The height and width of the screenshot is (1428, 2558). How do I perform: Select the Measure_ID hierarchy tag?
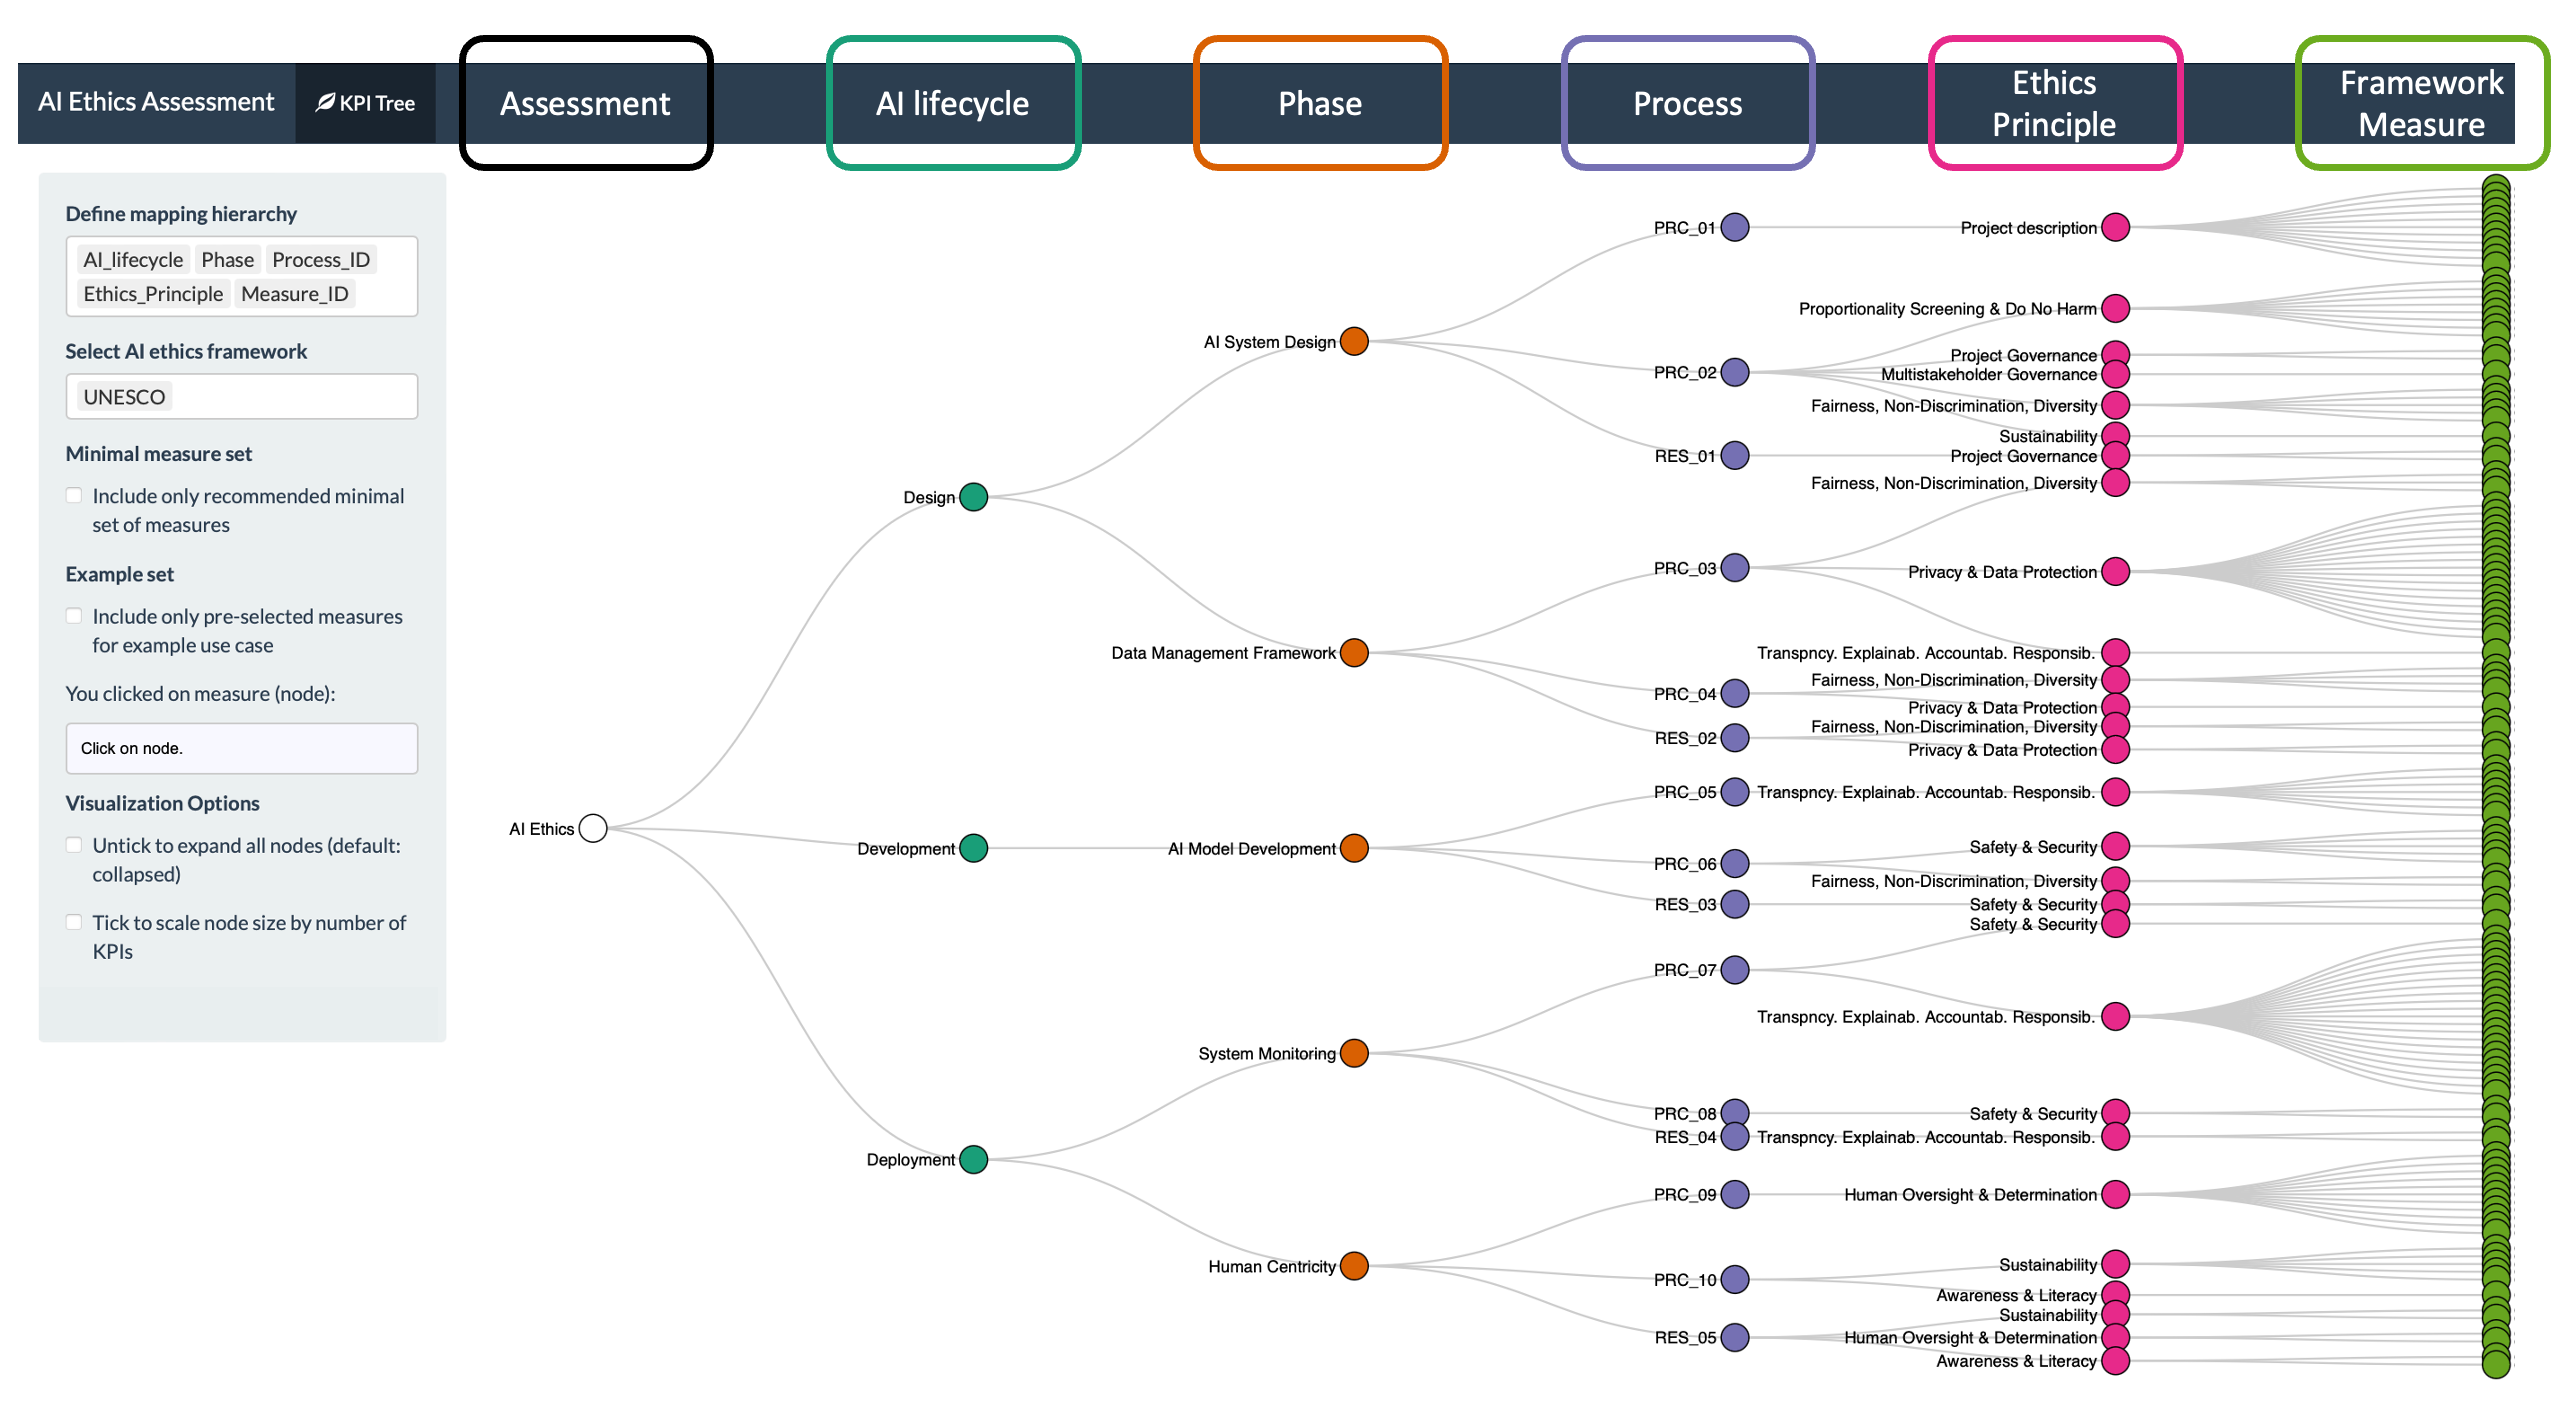tap(294, 294)
